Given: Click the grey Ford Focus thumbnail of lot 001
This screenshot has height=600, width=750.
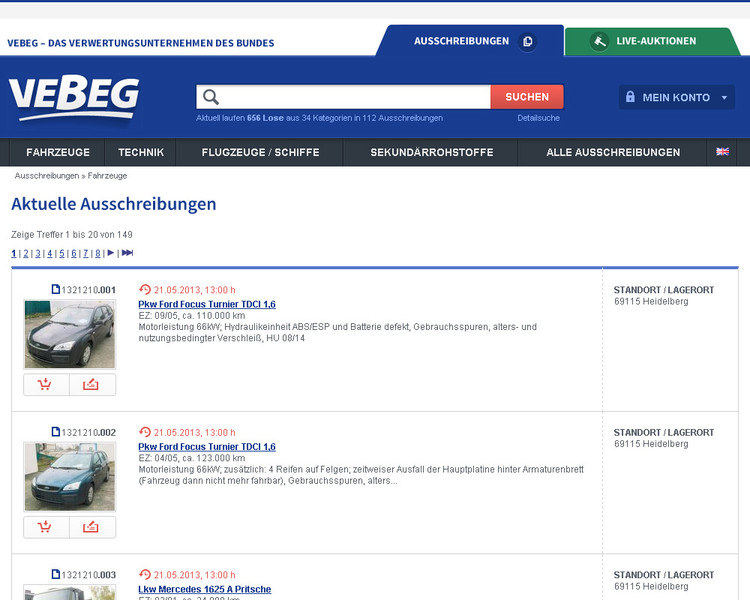Looking at the screenshot, I should tap(70, 334).
